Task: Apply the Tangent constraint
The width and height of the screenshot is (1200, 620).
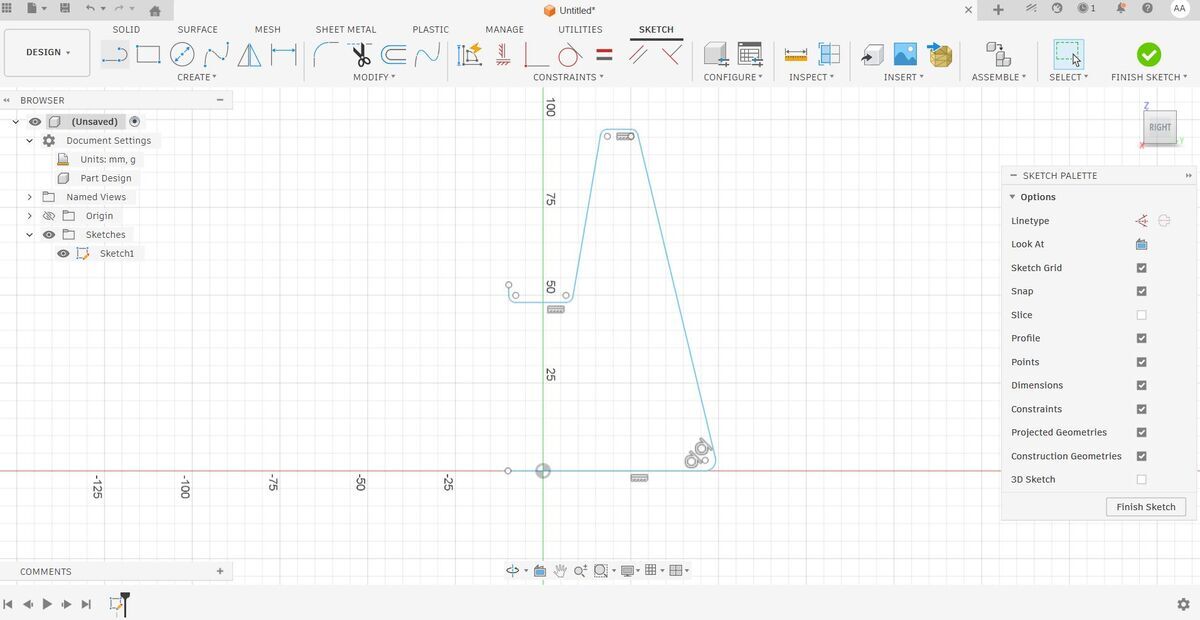Action: coord(570,54)
